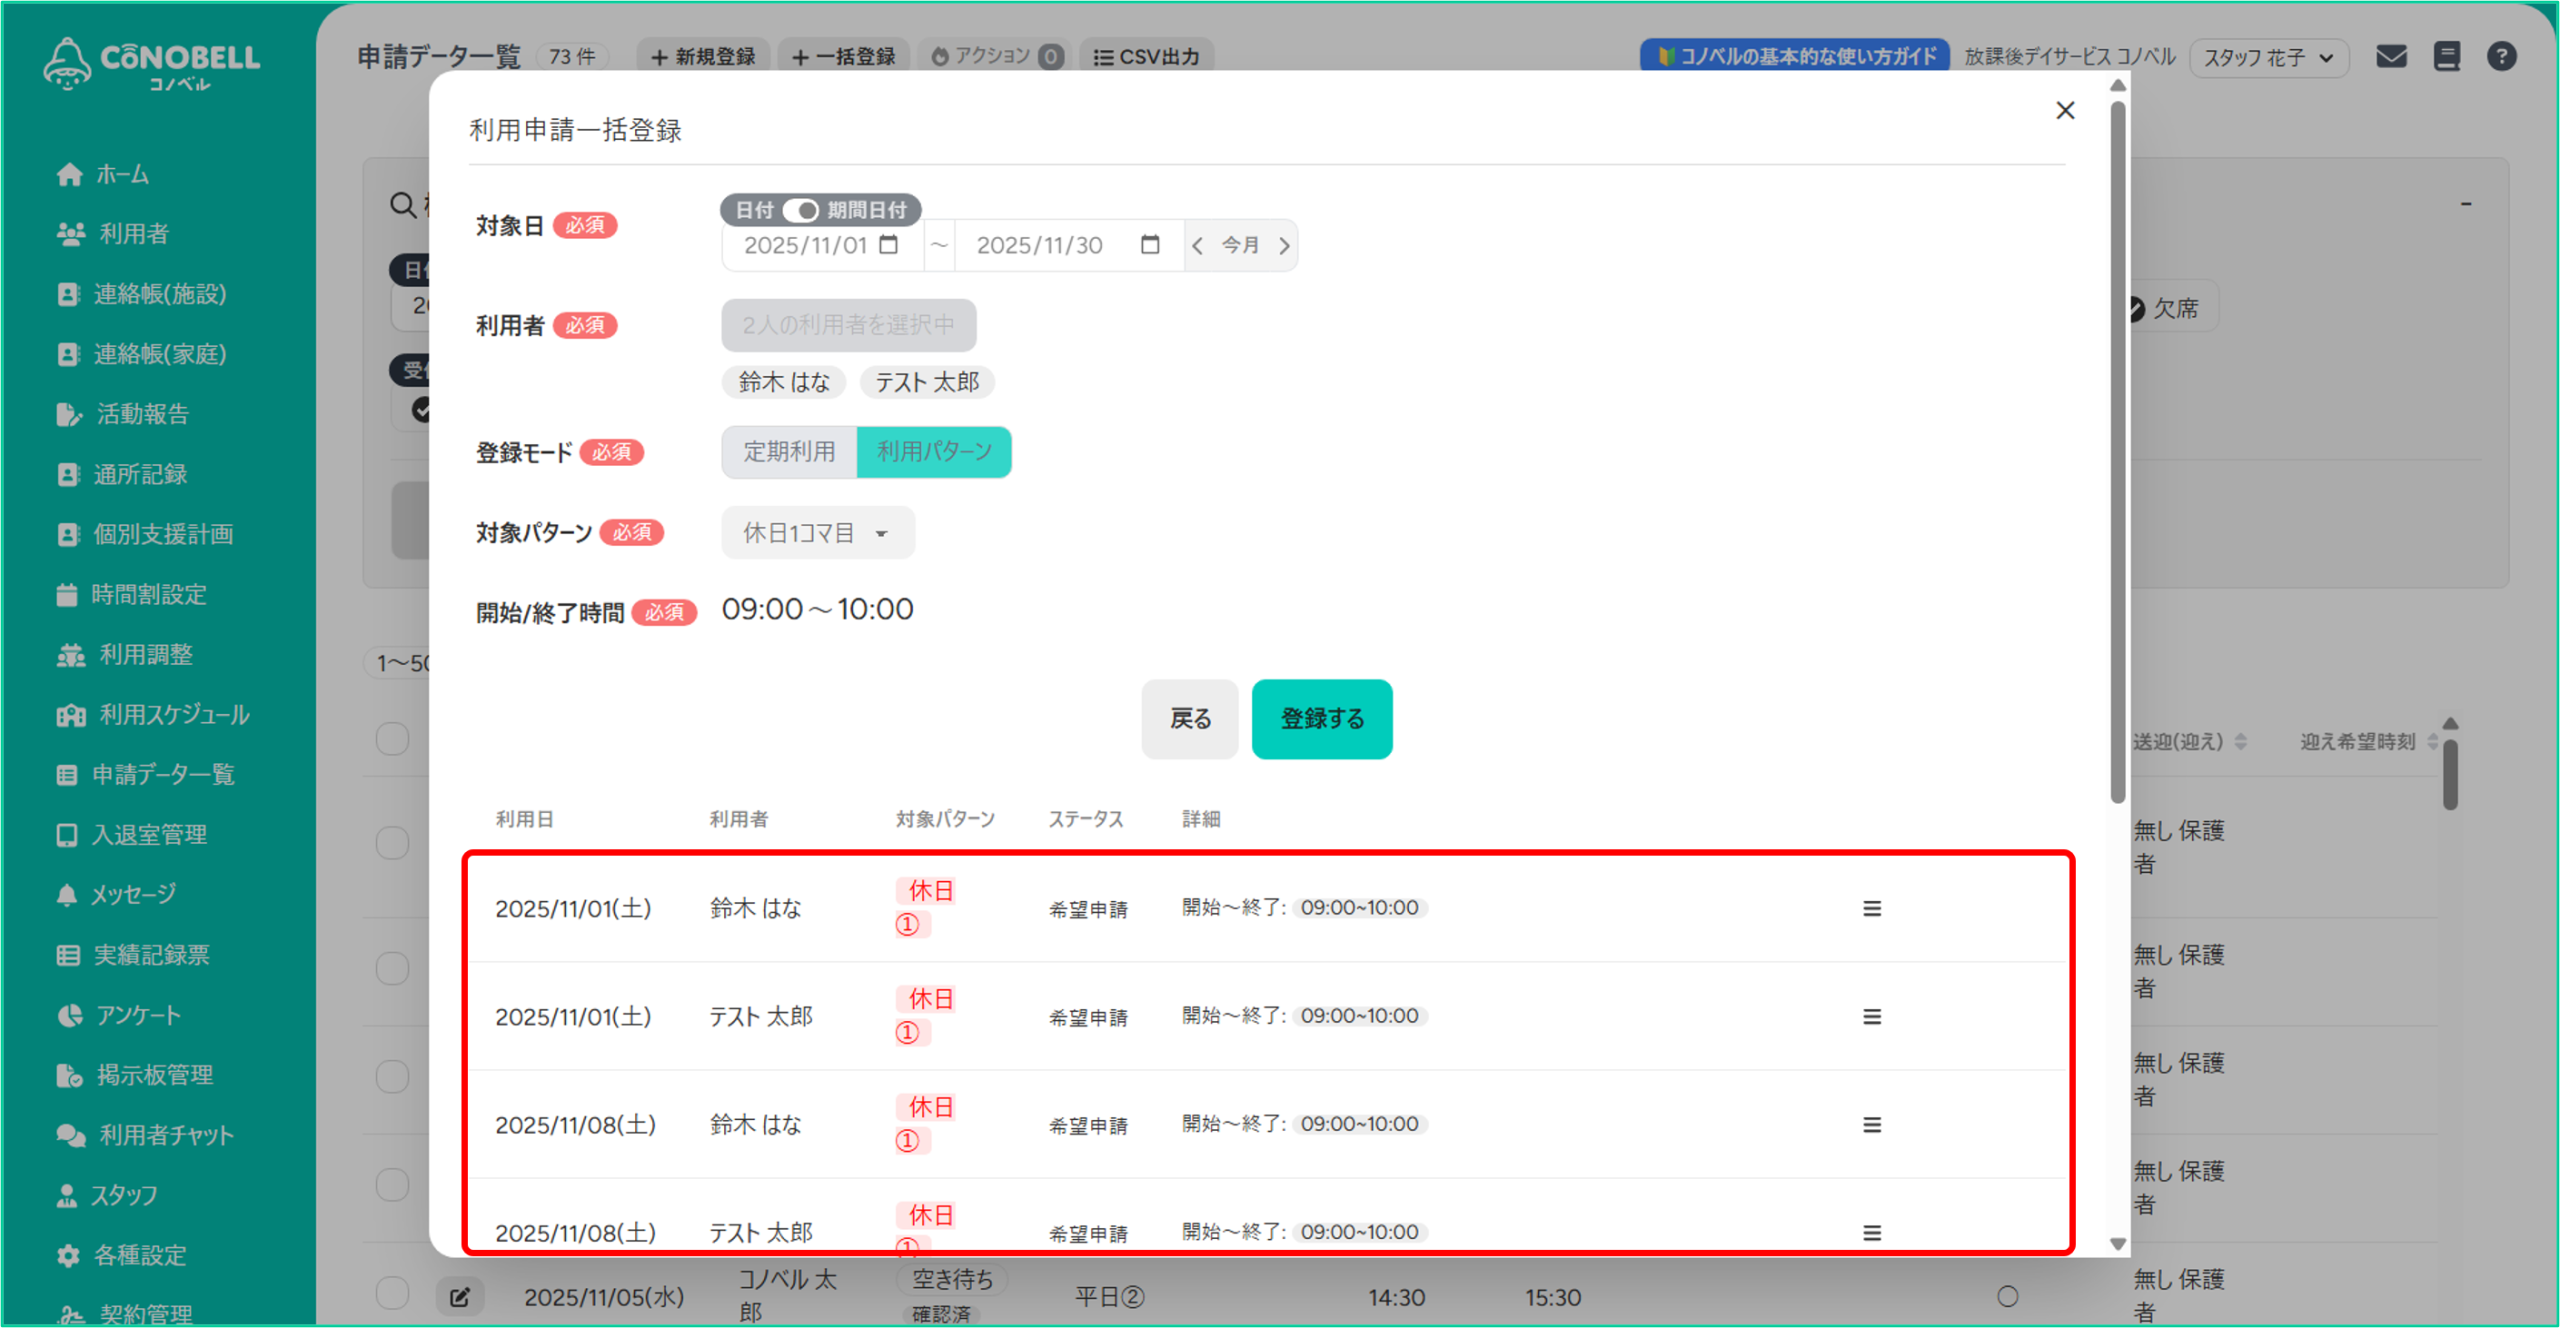Click the 登録する button
Image resolution: width=2560 pixels, height=1328 pixels.
1321,719
